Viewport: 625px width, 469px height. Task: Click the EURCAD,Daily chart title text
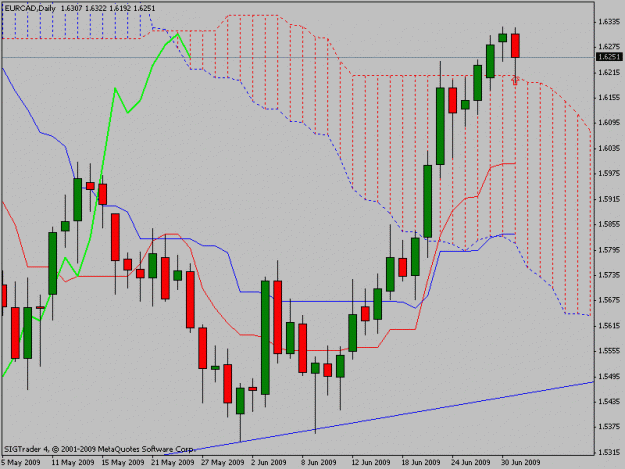tap(30, 8)
